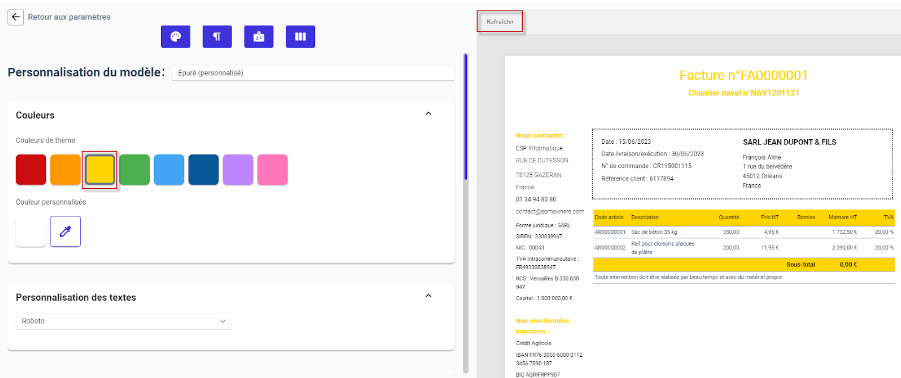Click the white custom color box
This screenshot has height=378, width=901.
tap(31, 232)
